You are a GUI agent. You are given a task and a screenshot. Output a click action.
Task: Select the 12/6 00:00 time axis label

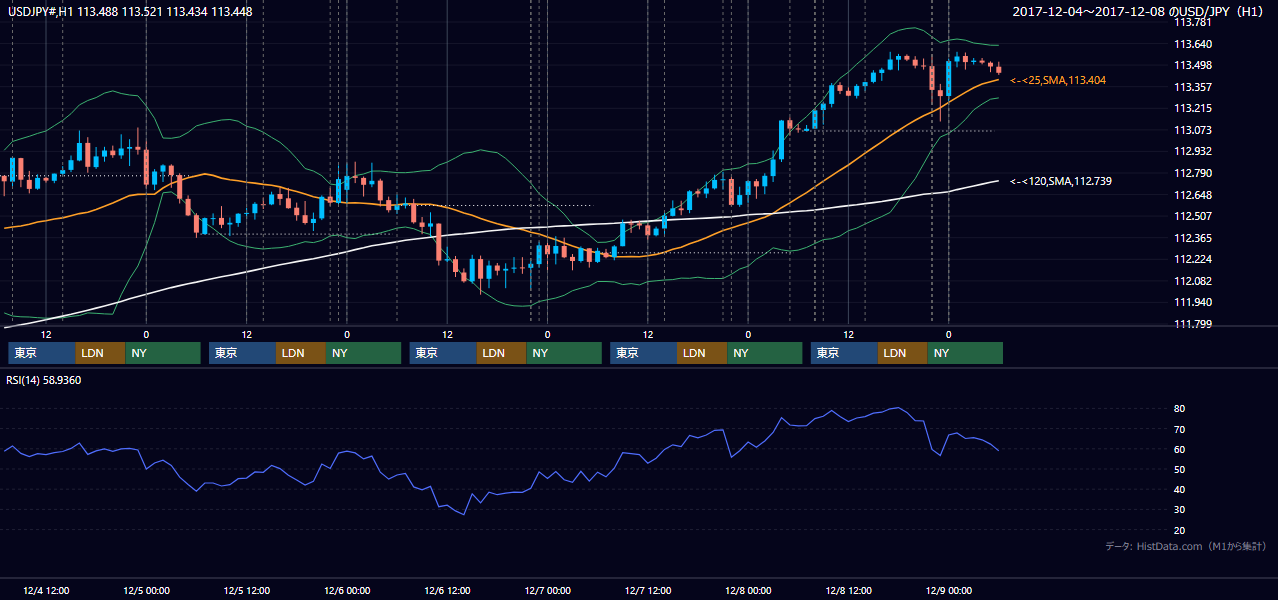[347, 590]
